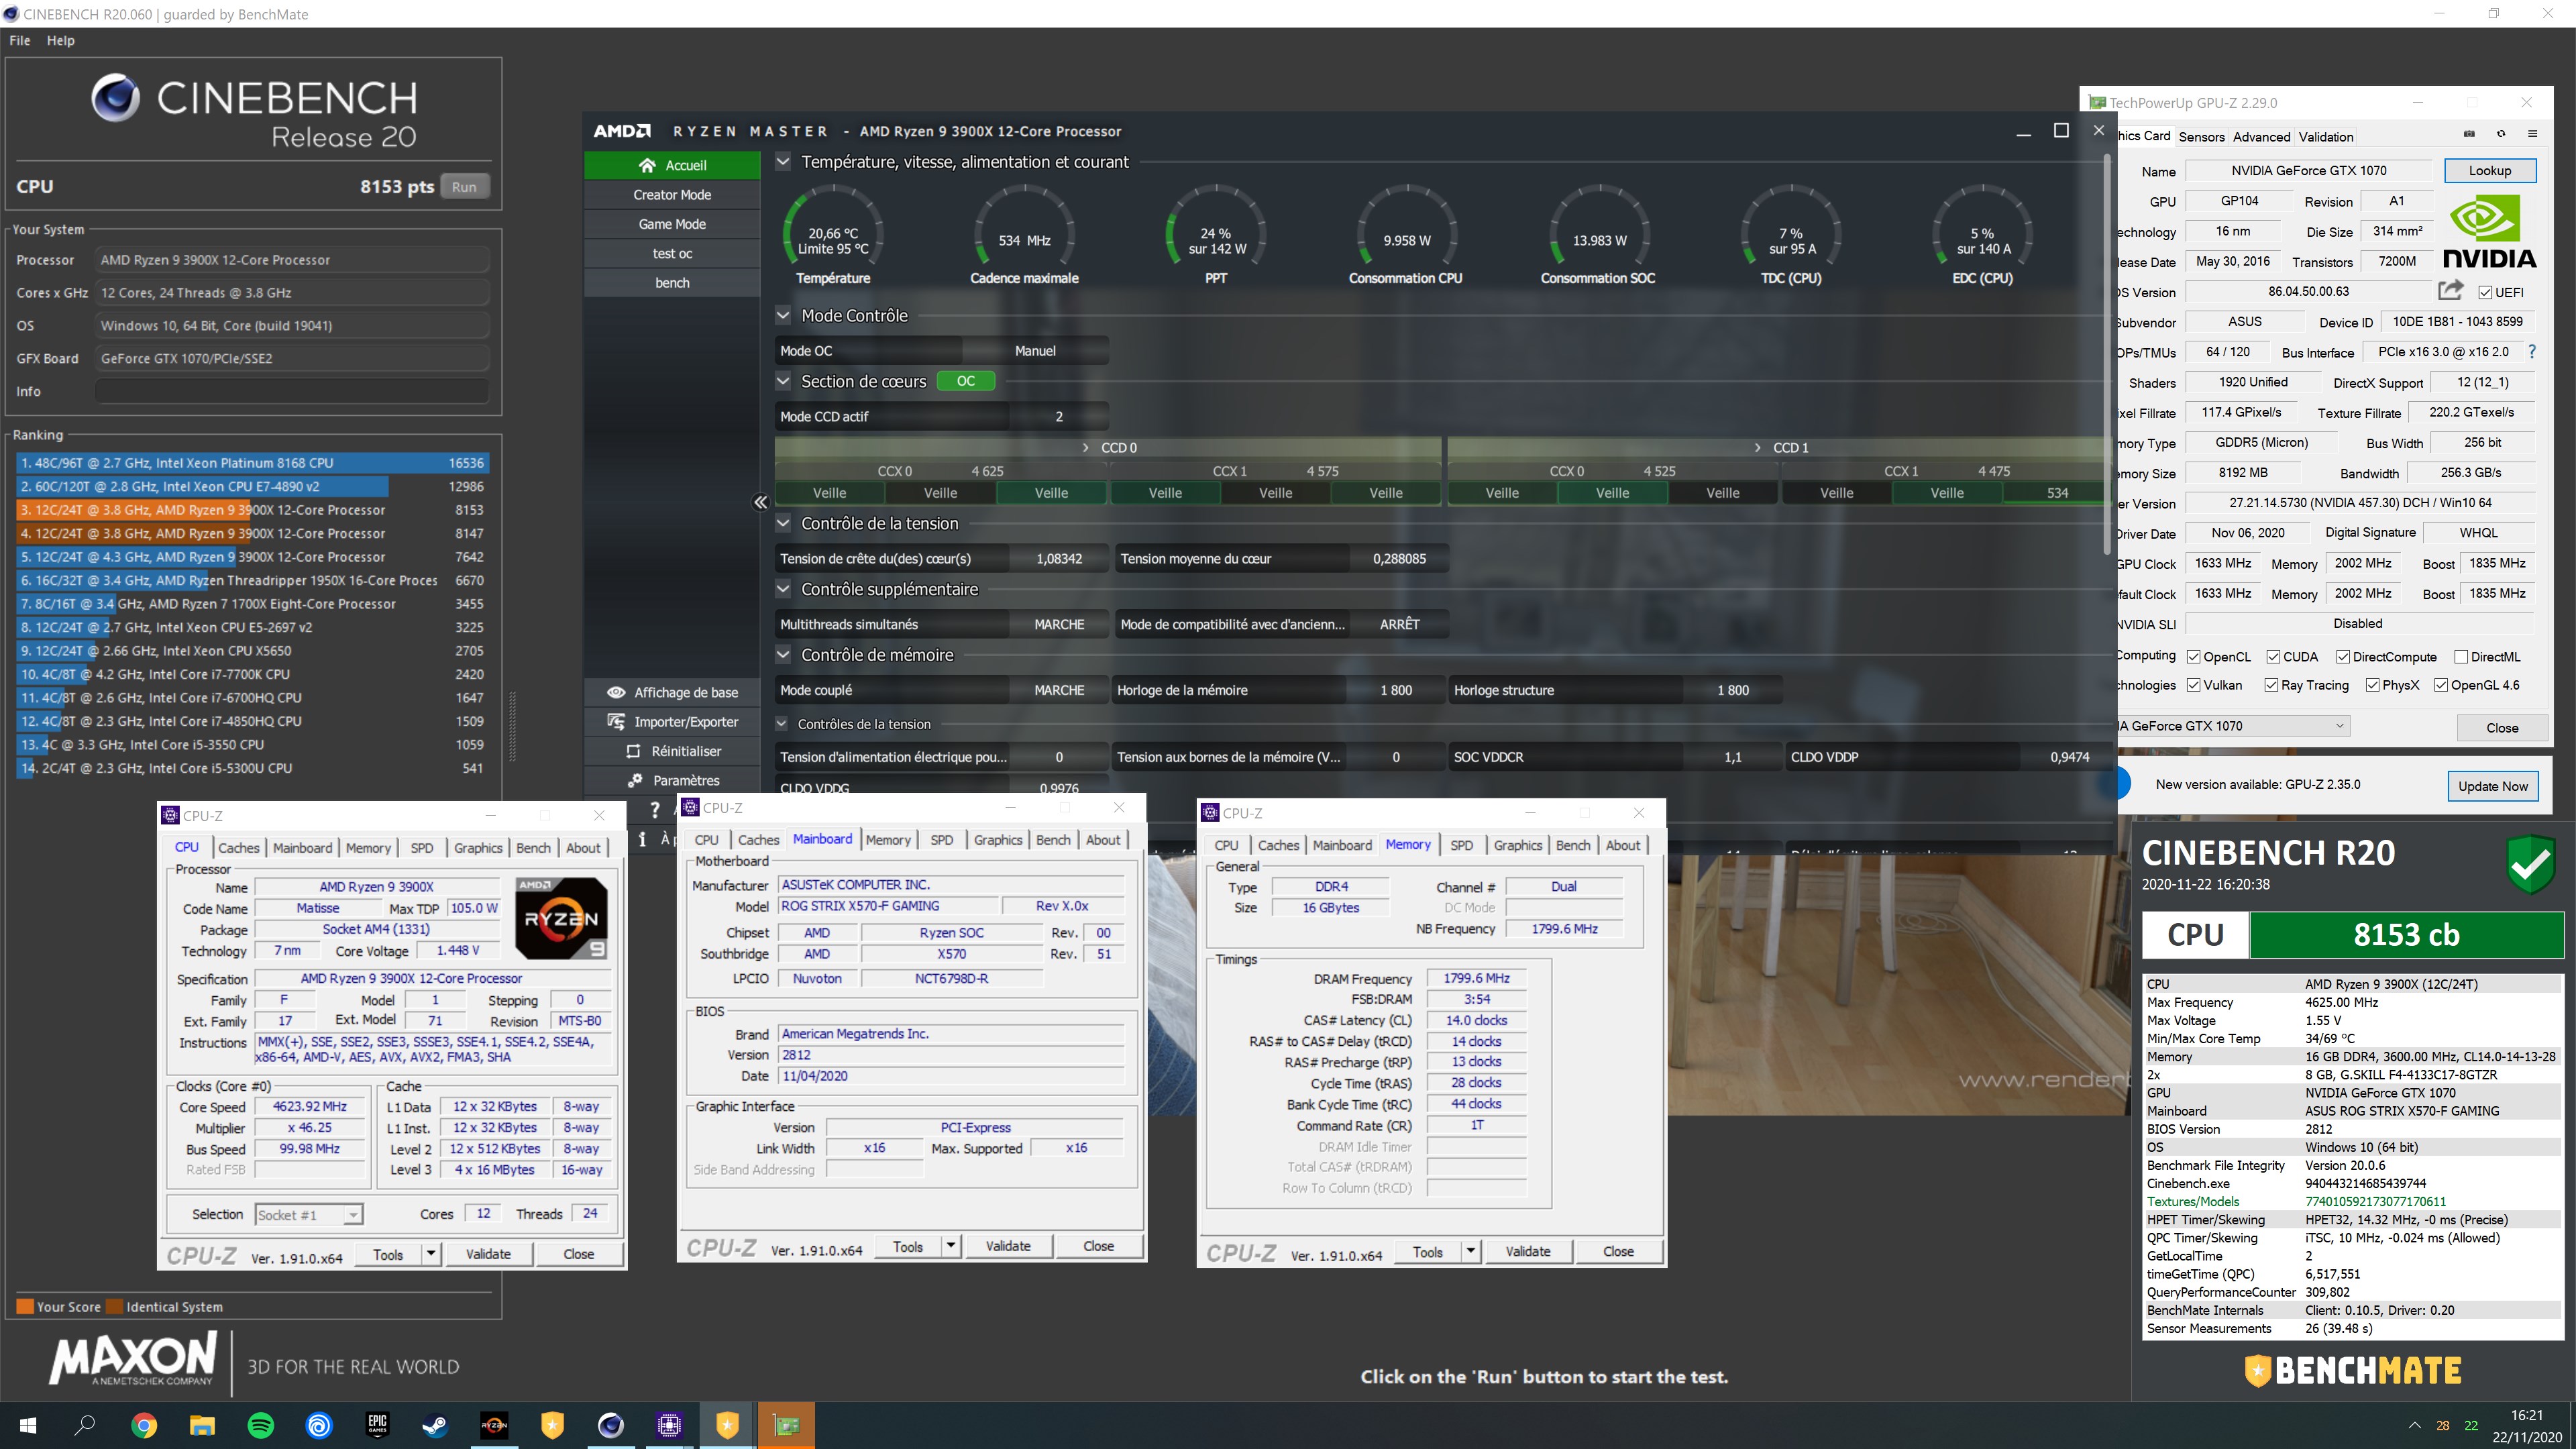Click the eye icon for Affichage de base
This screenshot has width=2576, height=1449.
coord(616,692)
